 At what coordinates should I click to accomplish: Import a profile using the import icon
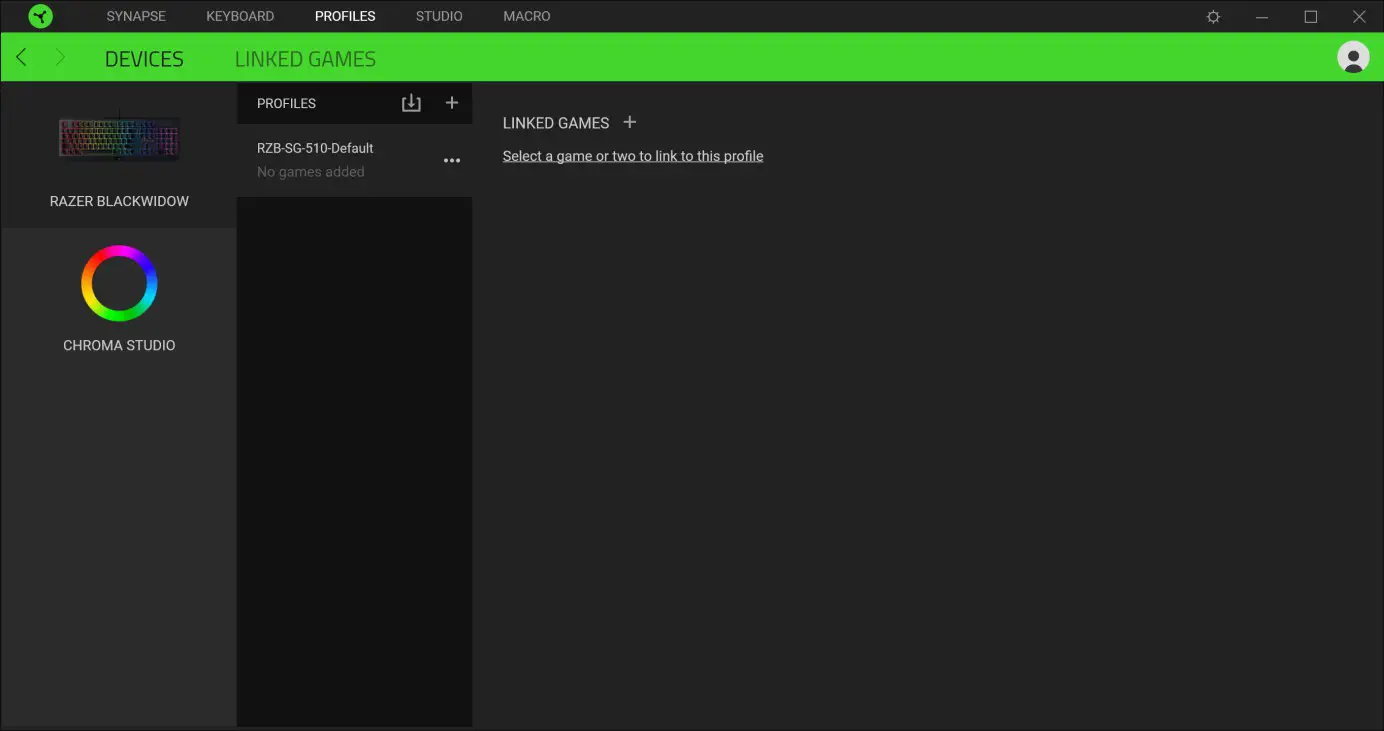[x=411, y=102]
